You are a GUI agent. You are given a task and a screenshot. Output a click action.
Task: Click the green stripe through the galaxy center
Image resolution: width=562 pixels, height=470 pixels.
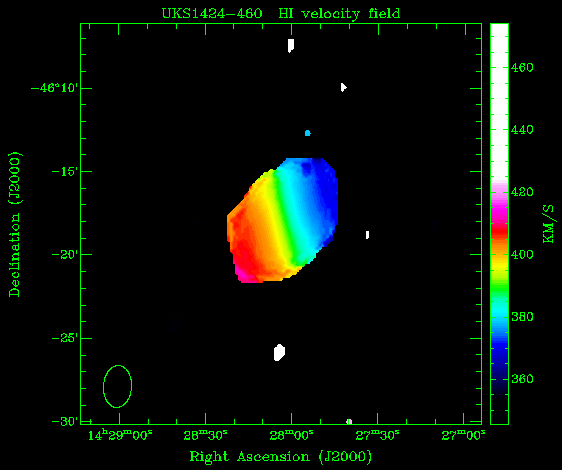pos(285,219)
